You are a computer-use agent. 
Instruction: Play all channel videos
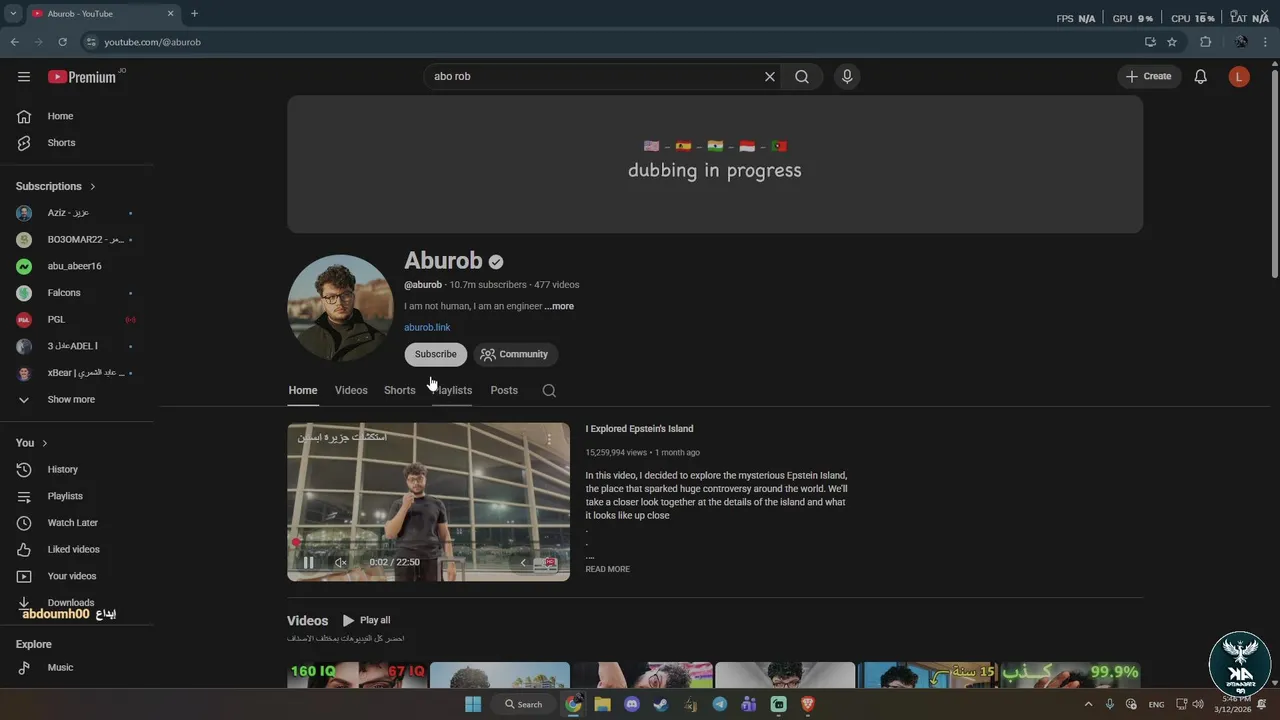point(366,620)
